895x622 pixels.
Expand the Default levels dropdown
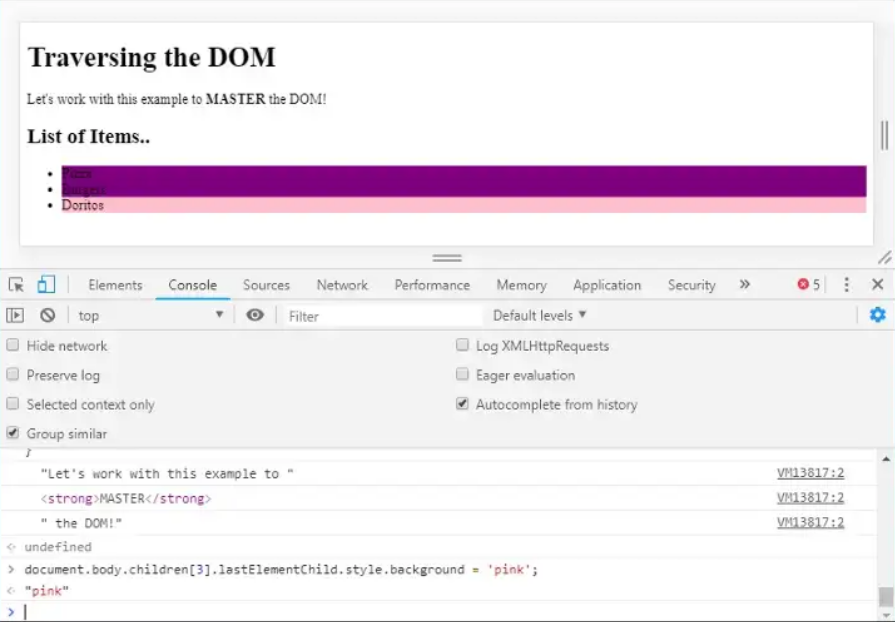coord(539,315)
